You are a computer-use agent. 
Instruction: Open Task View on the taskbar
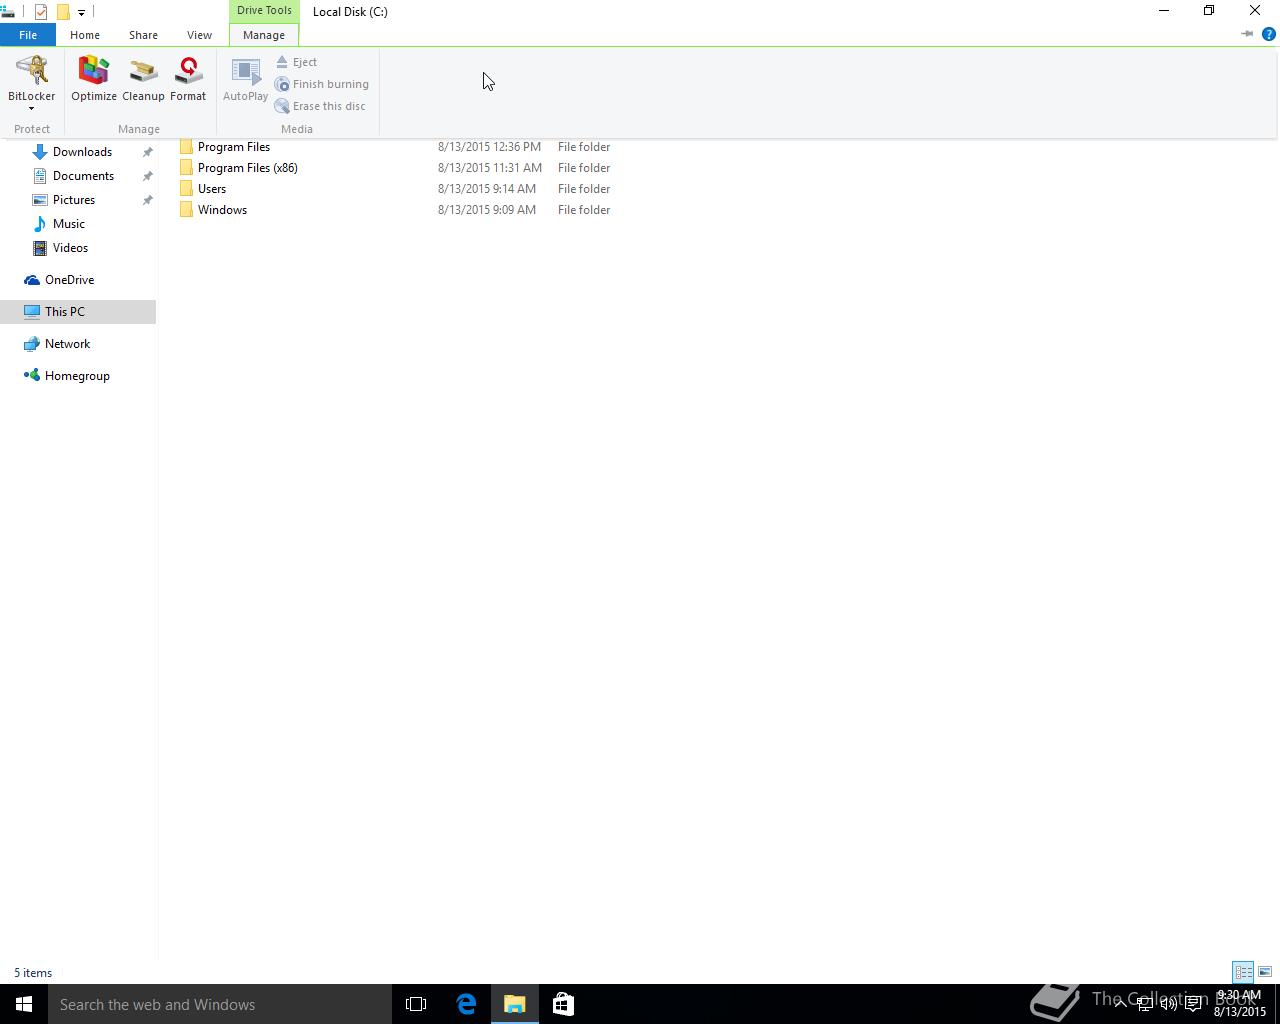pos(416,1004)
